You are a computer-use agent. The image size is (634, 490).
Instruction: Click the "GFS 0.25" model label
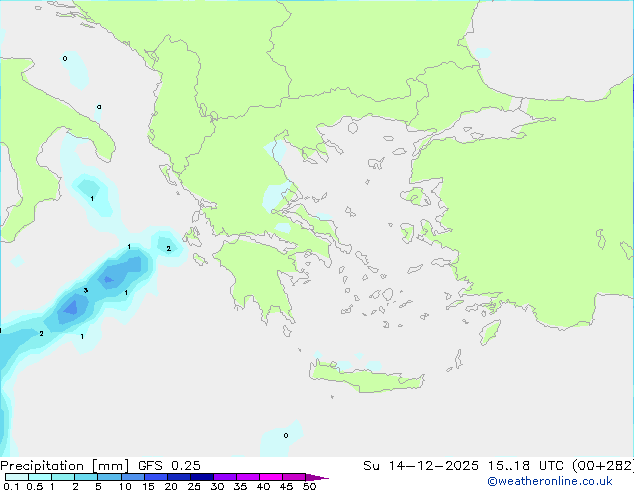tap(169, 466)
